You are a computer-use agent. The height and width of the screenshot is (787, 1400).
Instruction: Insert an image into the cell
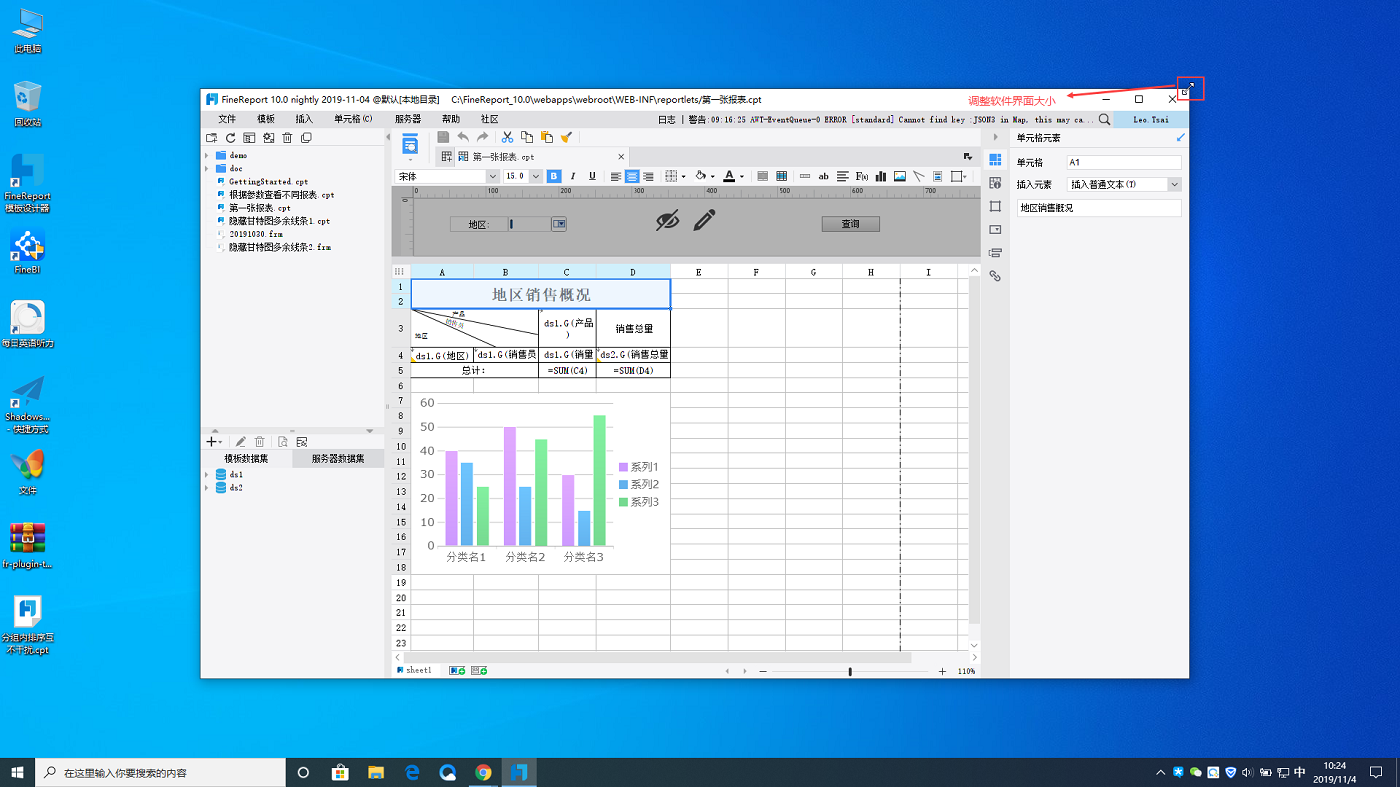tap(900, 176)
